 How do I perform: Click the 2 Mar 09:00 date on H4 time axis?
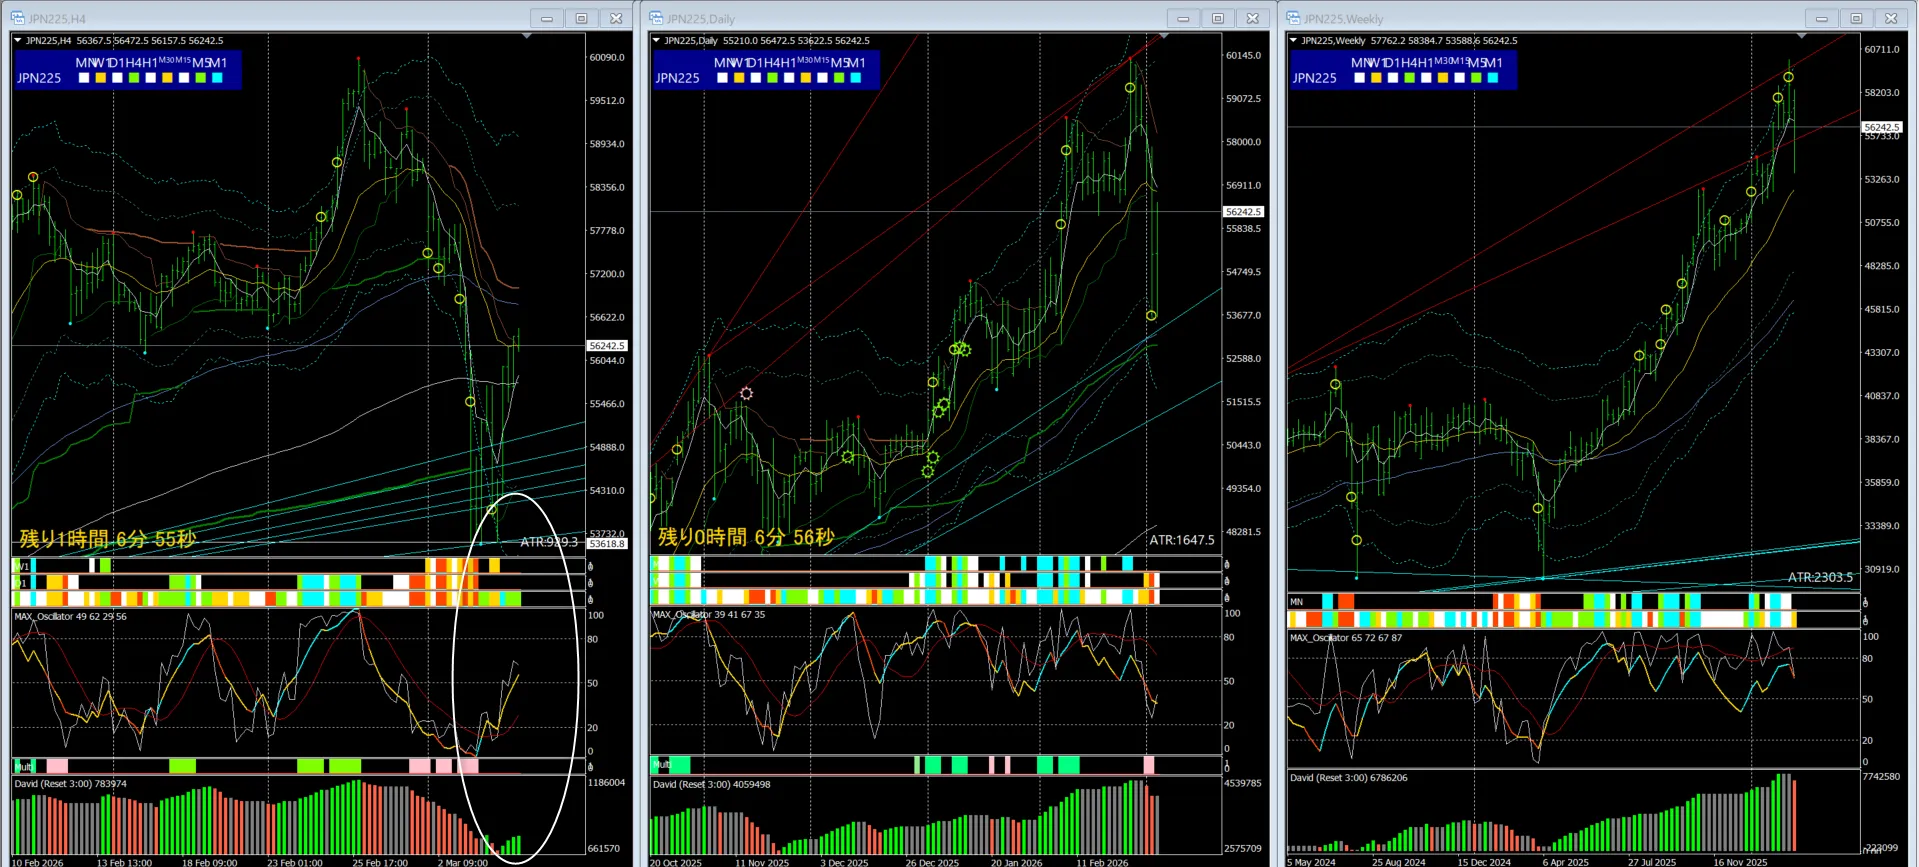point(463,862)
